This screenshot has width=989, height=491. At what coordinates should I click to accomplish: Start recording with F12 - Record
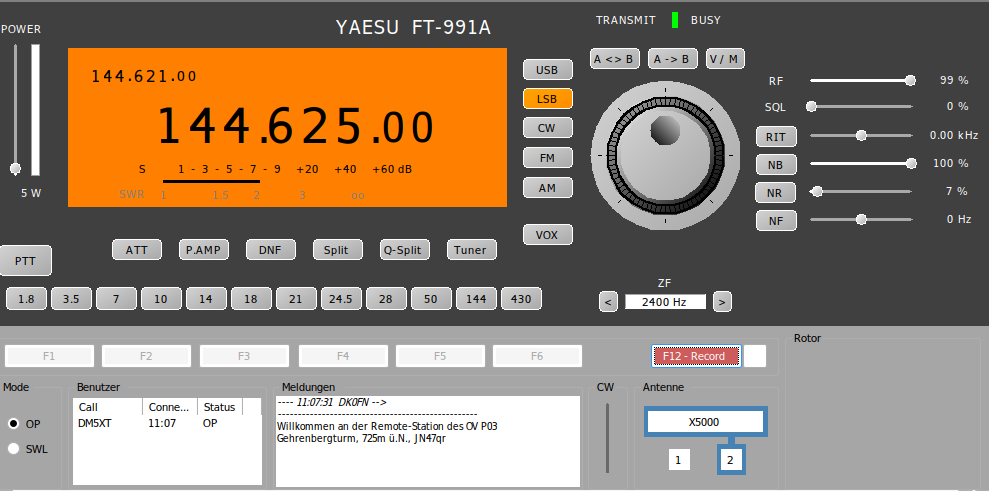696,356
